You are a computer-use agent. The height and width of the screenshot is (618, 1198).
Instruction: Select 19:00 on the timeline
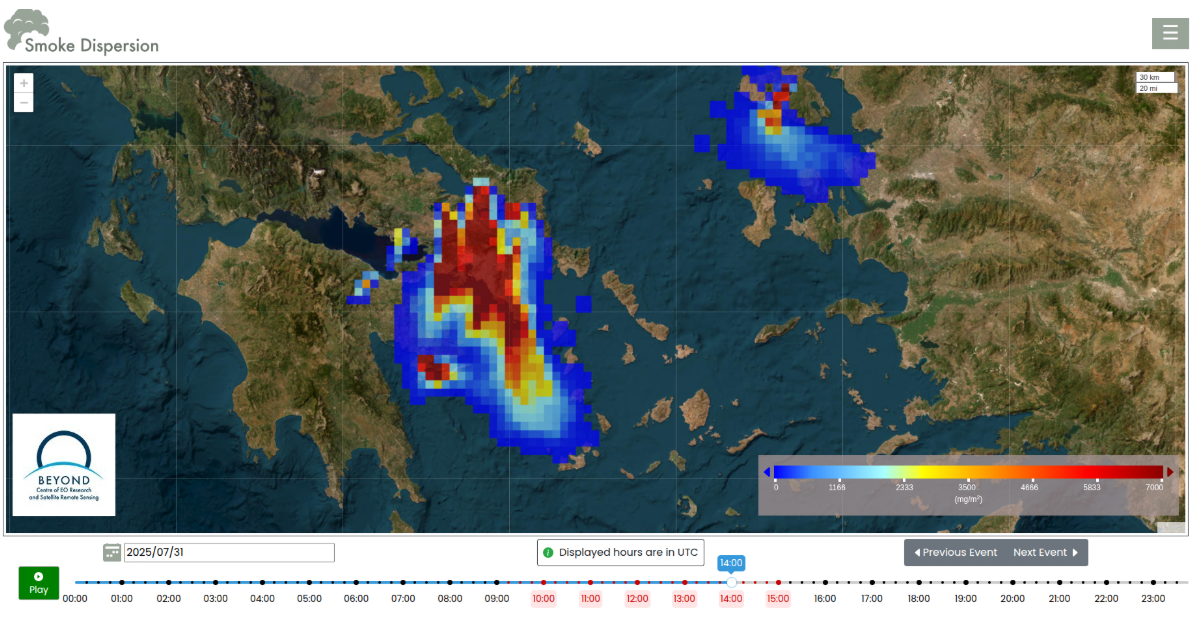point(965,598)
